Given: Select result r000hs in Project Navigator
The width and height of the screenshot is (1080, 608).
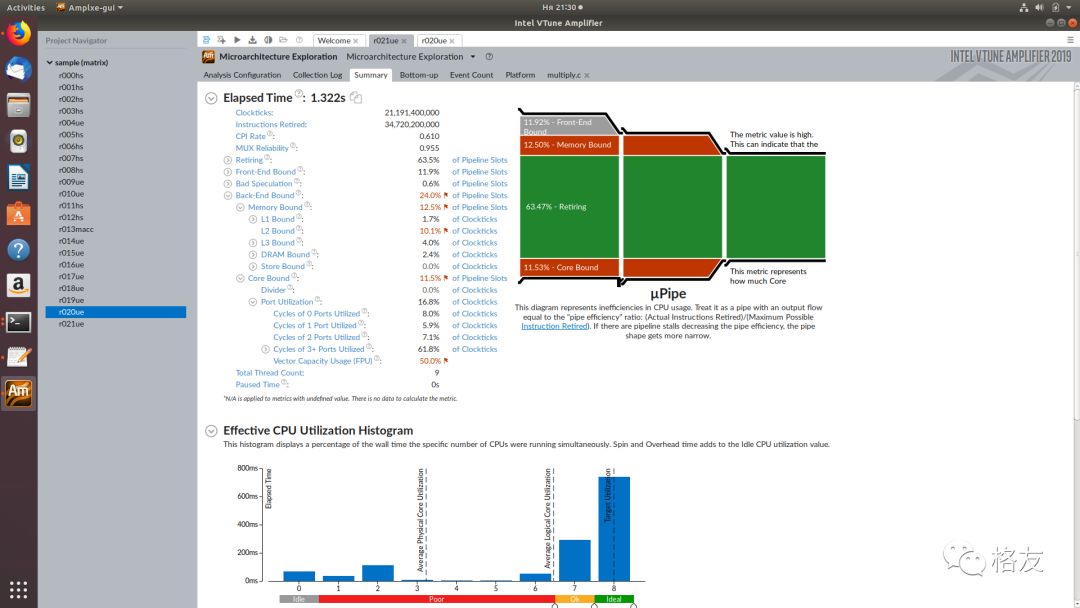Looking at the screenshot, I should point(71,76).
